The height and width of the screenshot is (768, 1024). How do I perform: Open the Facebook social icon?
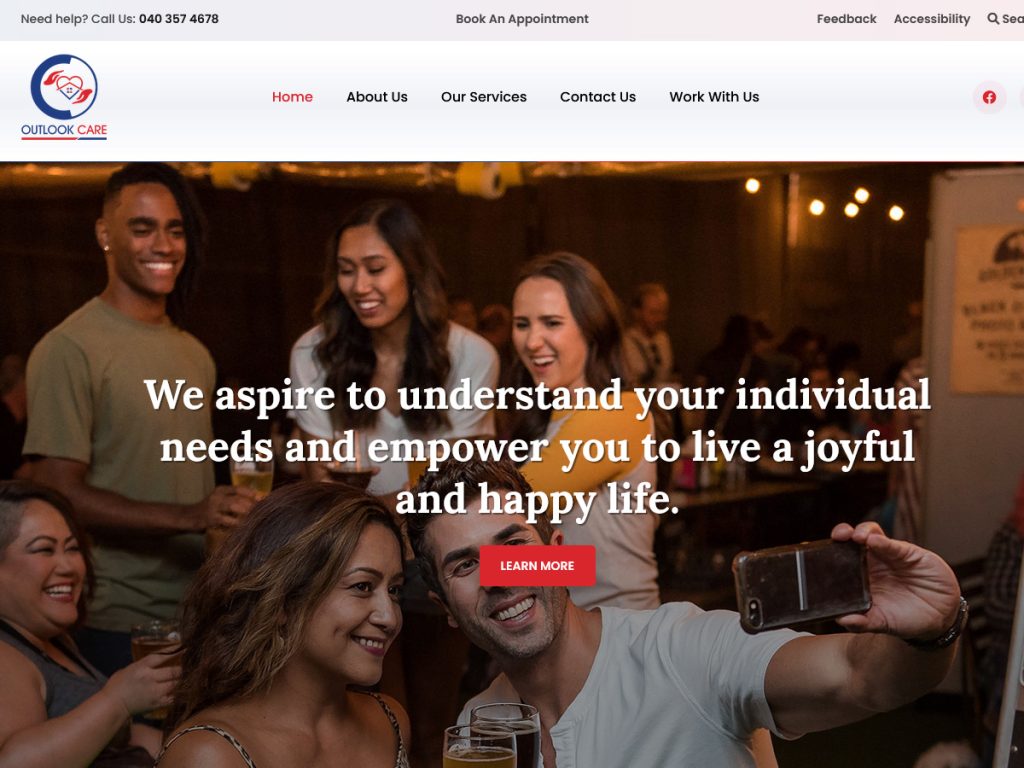(x=989, y=97)
